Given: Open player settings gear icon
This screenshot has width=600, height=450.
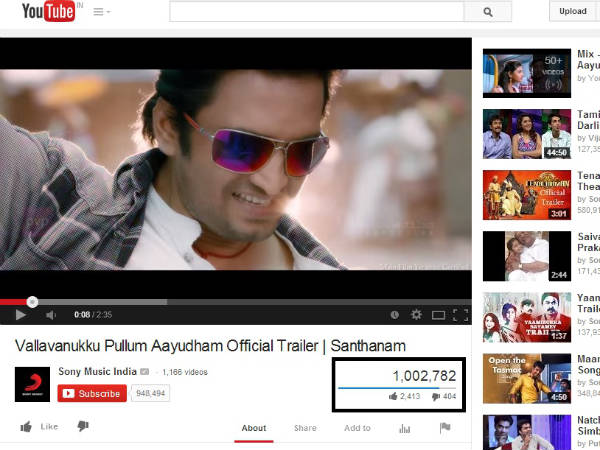Looking at the screenshot, I should tap(416, 315).
